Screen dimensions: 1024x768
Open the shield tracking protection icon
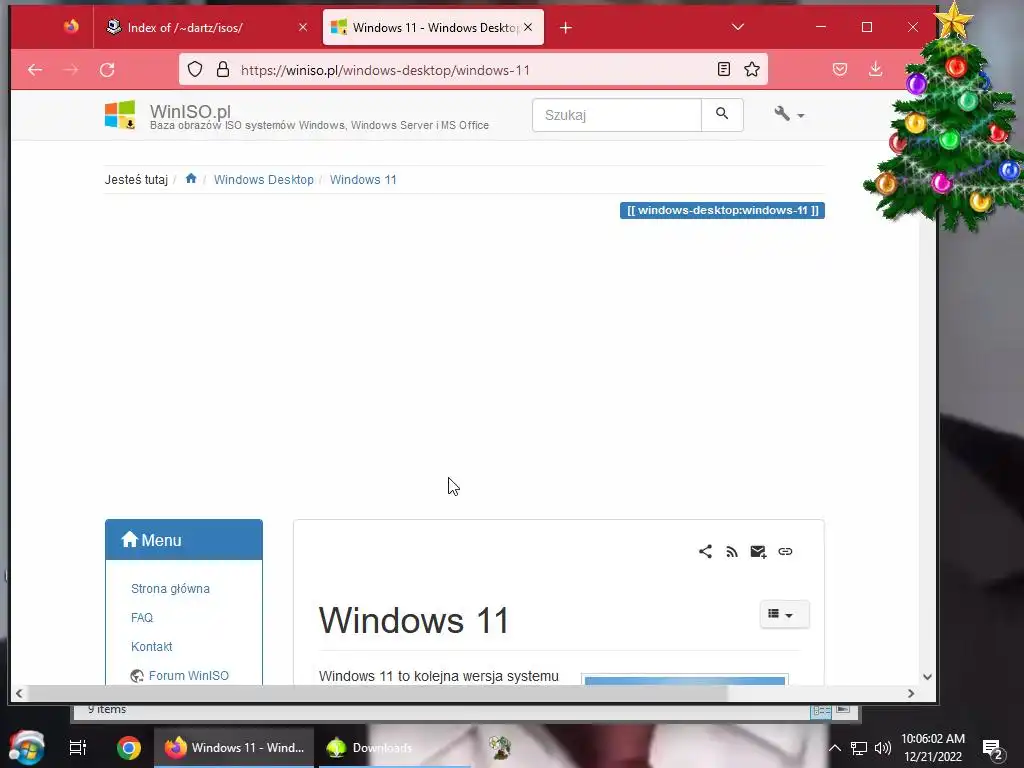coord(195,69)
